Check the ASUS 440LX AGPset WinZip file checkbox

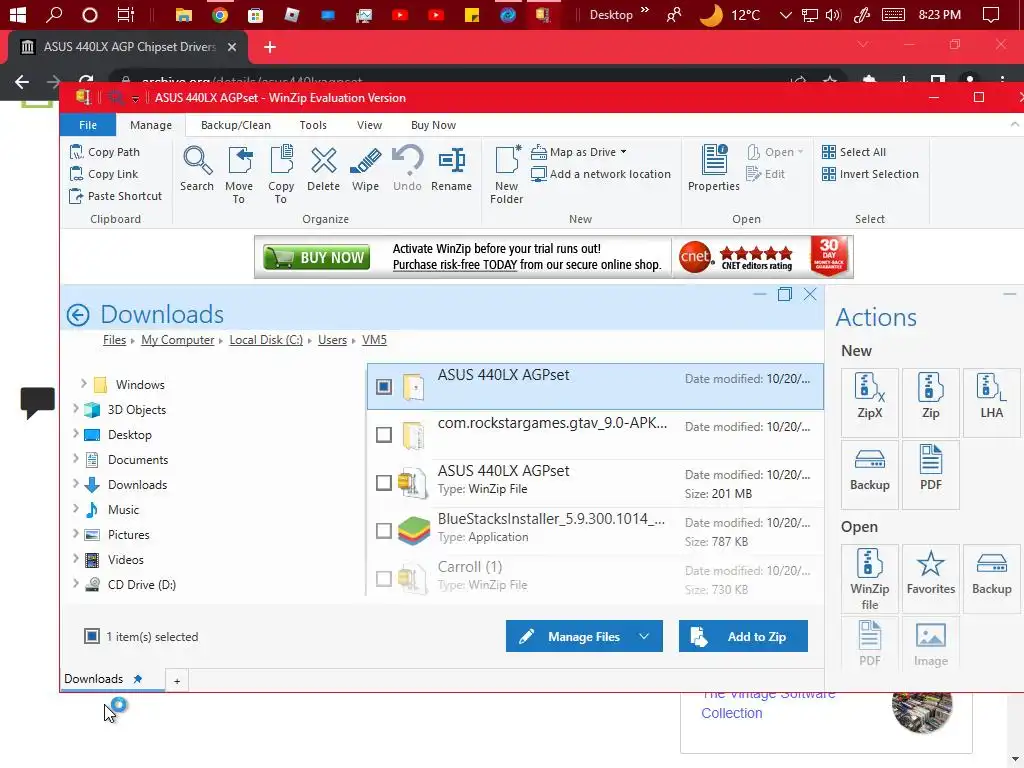click(384, 483)
